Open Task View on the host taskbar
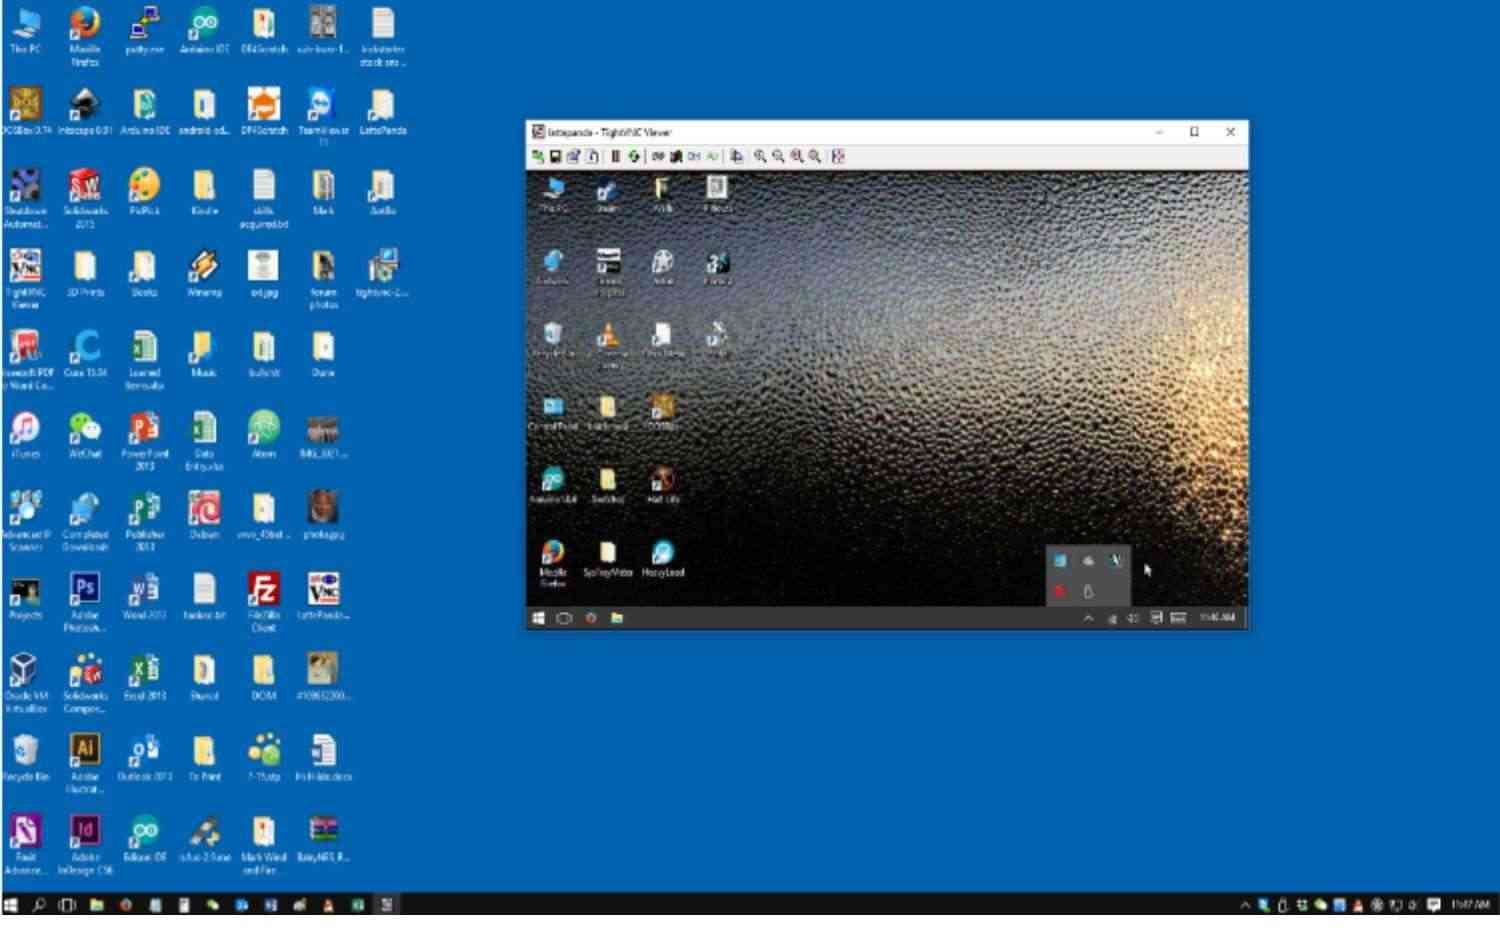 67,905
